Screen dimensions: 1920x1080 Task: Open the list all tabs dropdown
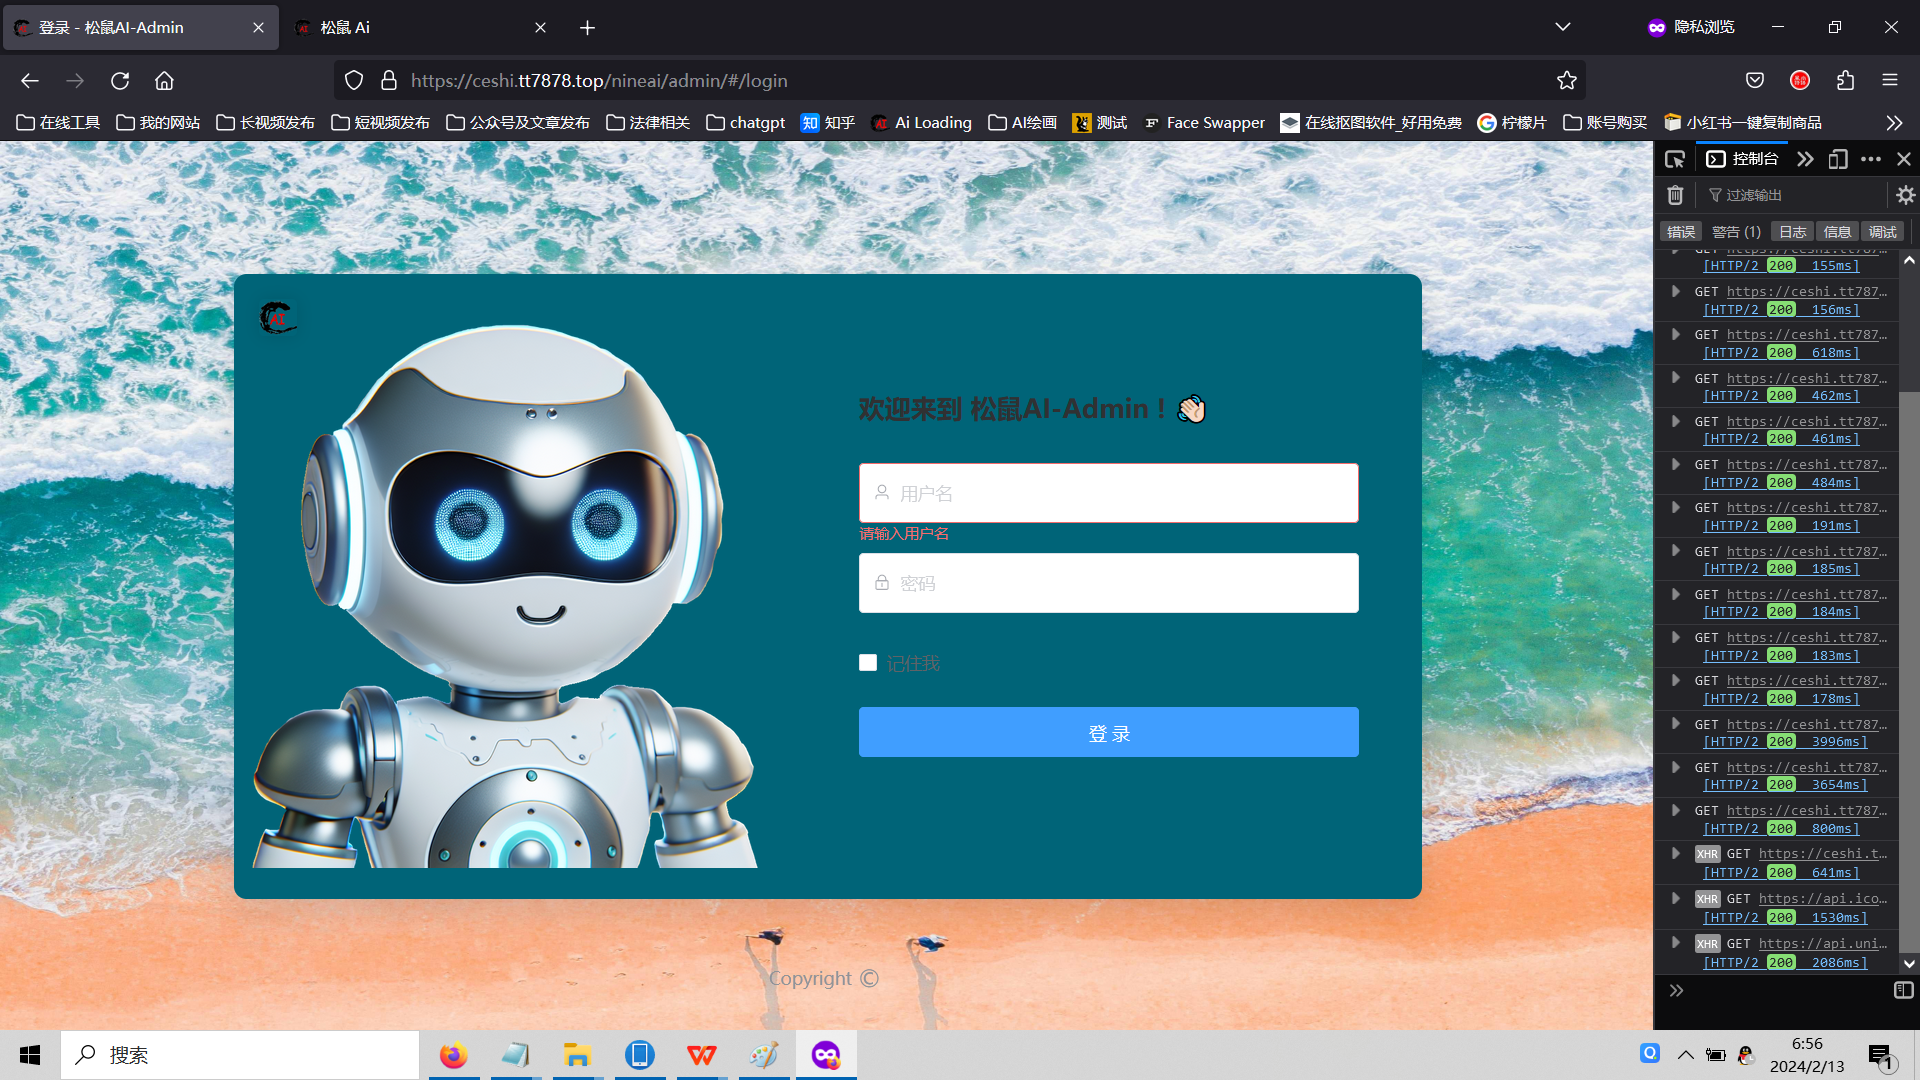click(1562, 27)
